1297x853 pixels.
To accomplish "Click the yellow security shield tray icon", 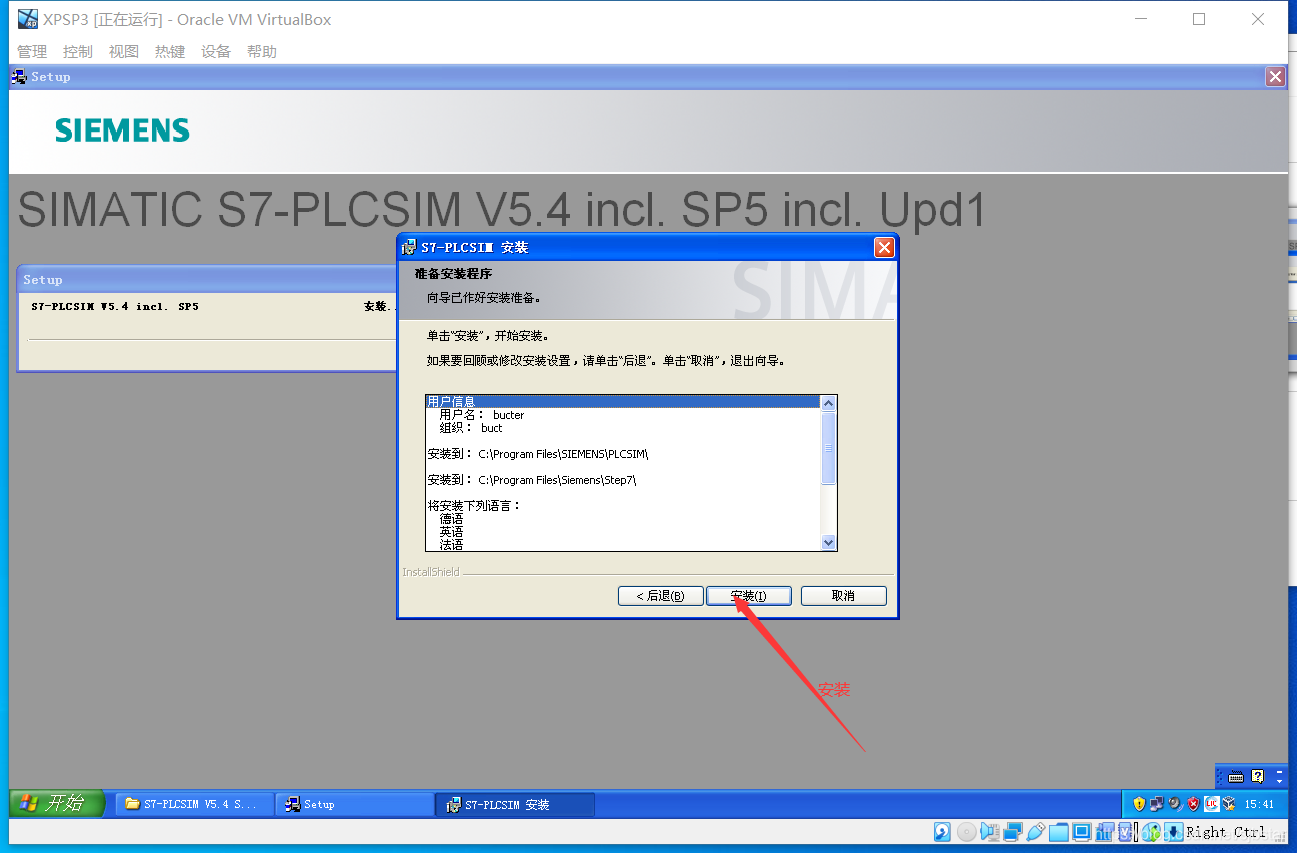I will tap(1139, 804).
